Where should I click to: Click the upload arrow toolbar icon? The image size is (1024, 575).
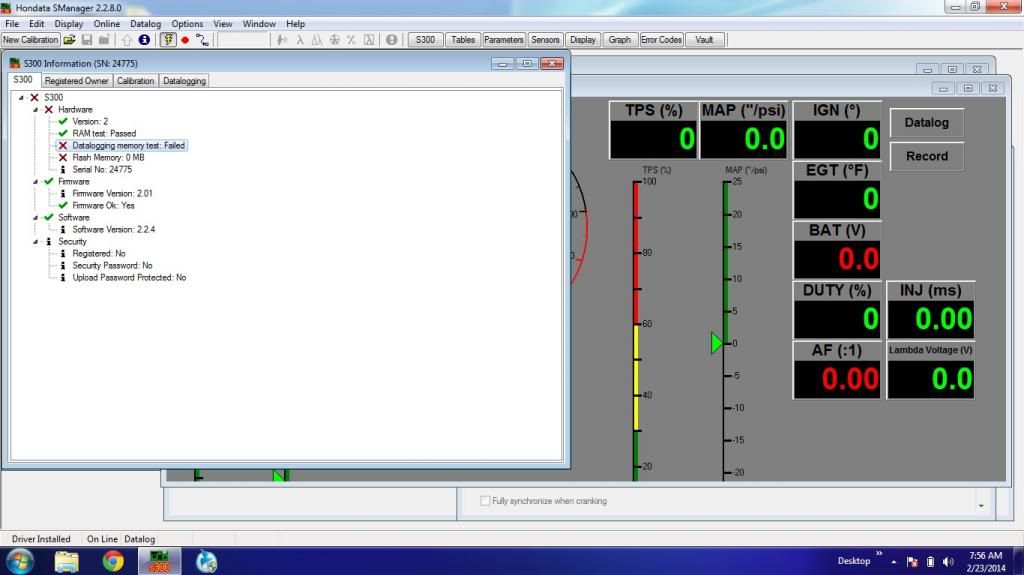tap(127, 40)
